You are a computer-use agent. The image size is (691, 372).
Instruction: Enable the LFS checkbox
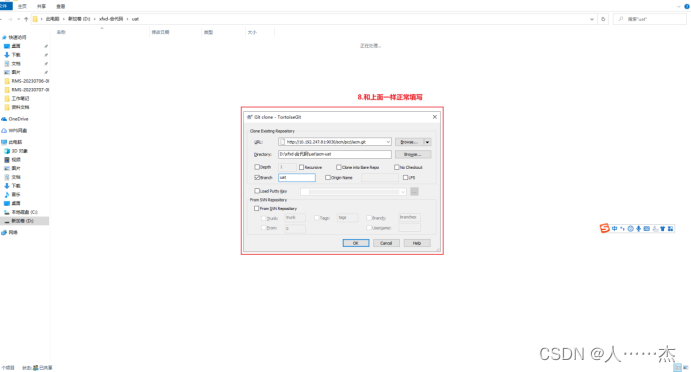405,178
